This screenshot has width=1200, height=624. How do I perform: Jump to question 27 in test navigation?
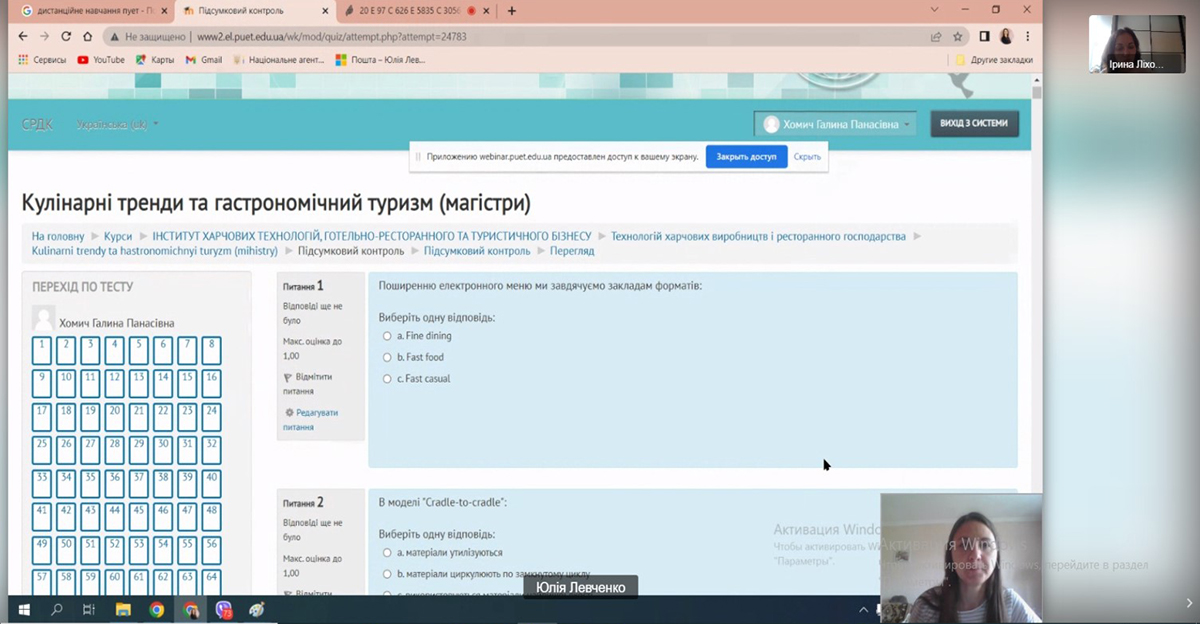point(90,450)
